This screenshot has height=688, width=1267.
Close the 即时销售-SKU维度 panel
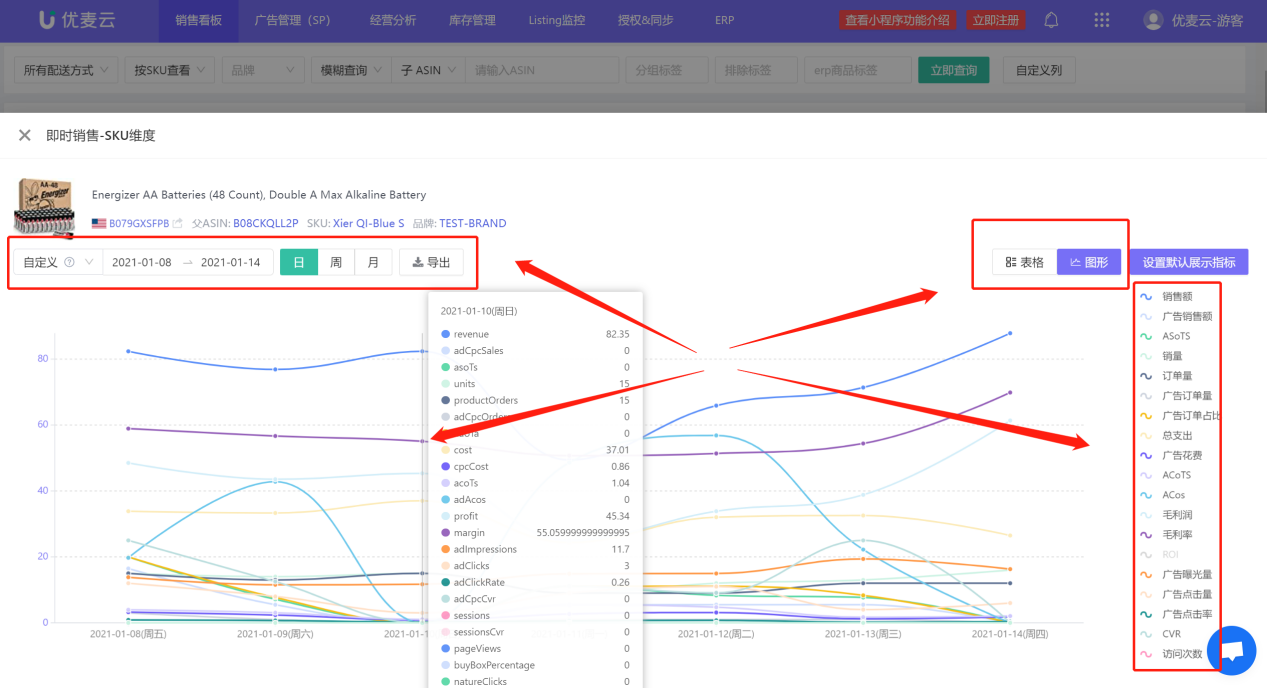pyautogui.click(x=25, y=135)
